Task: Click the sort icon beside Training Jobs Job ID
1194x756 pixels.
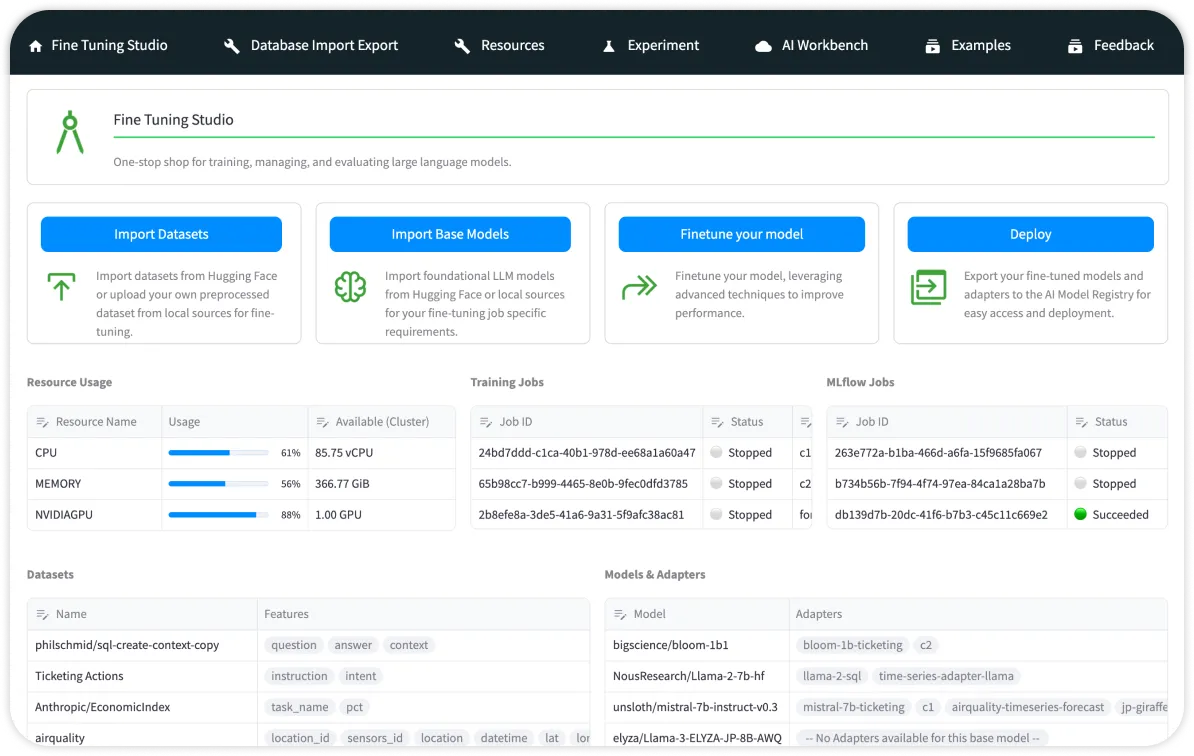Action: (486, 422)
